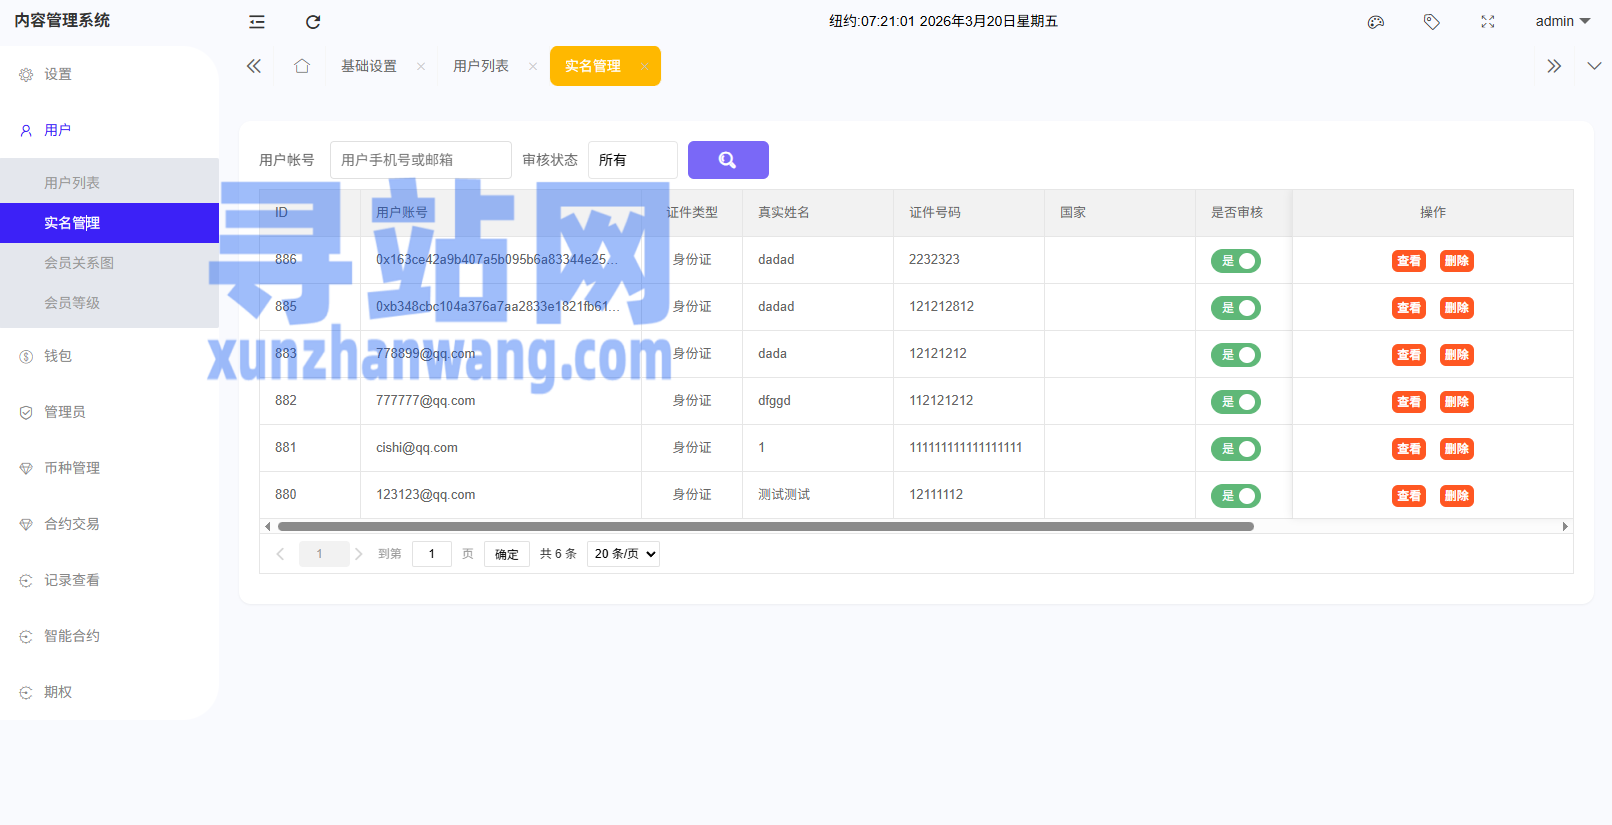Open the 20 条/页 page size dropdown

(623, 554)
